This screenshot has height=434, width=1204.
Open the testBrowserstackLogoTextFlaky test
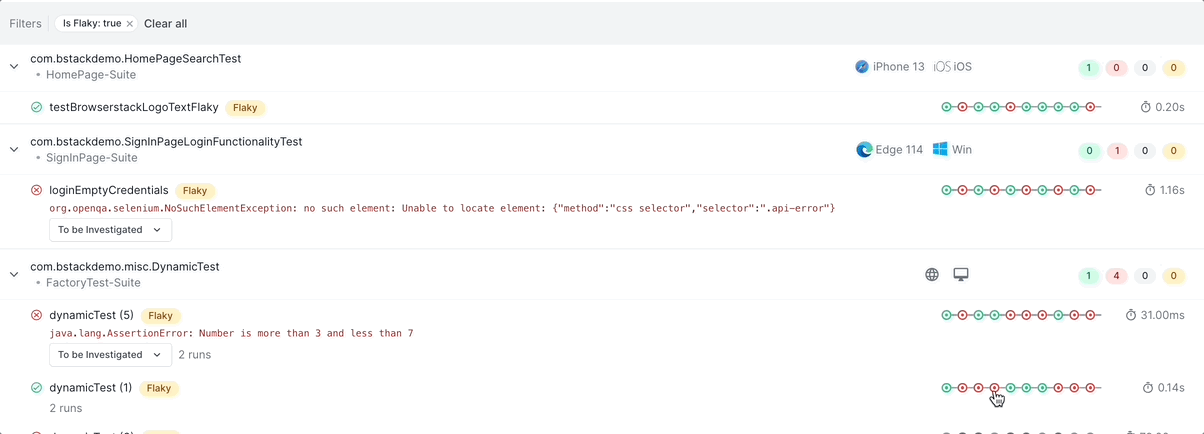pos(133,107)
